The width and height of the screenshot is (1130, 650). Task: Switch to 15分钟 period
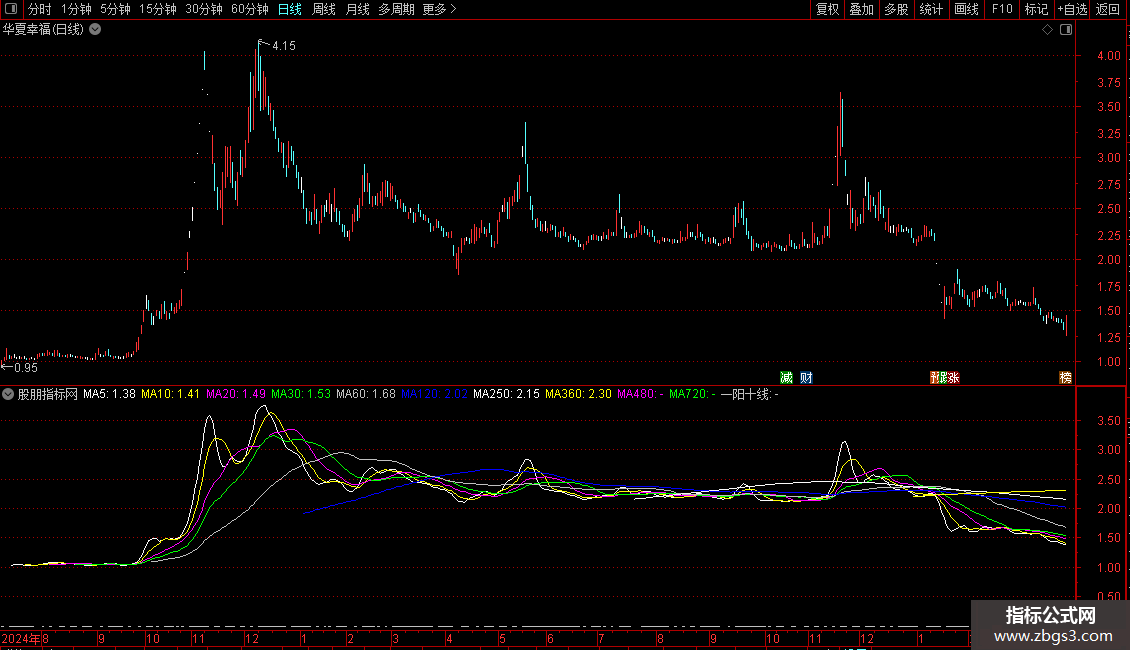158,9
